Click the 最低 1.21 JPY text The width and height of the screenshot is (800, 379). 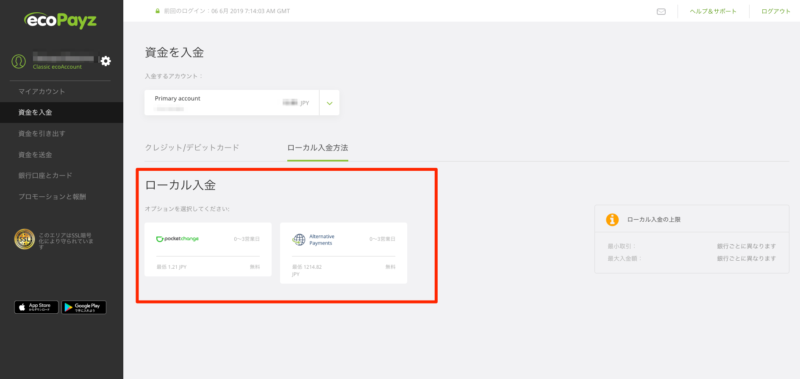click(171, 267)
